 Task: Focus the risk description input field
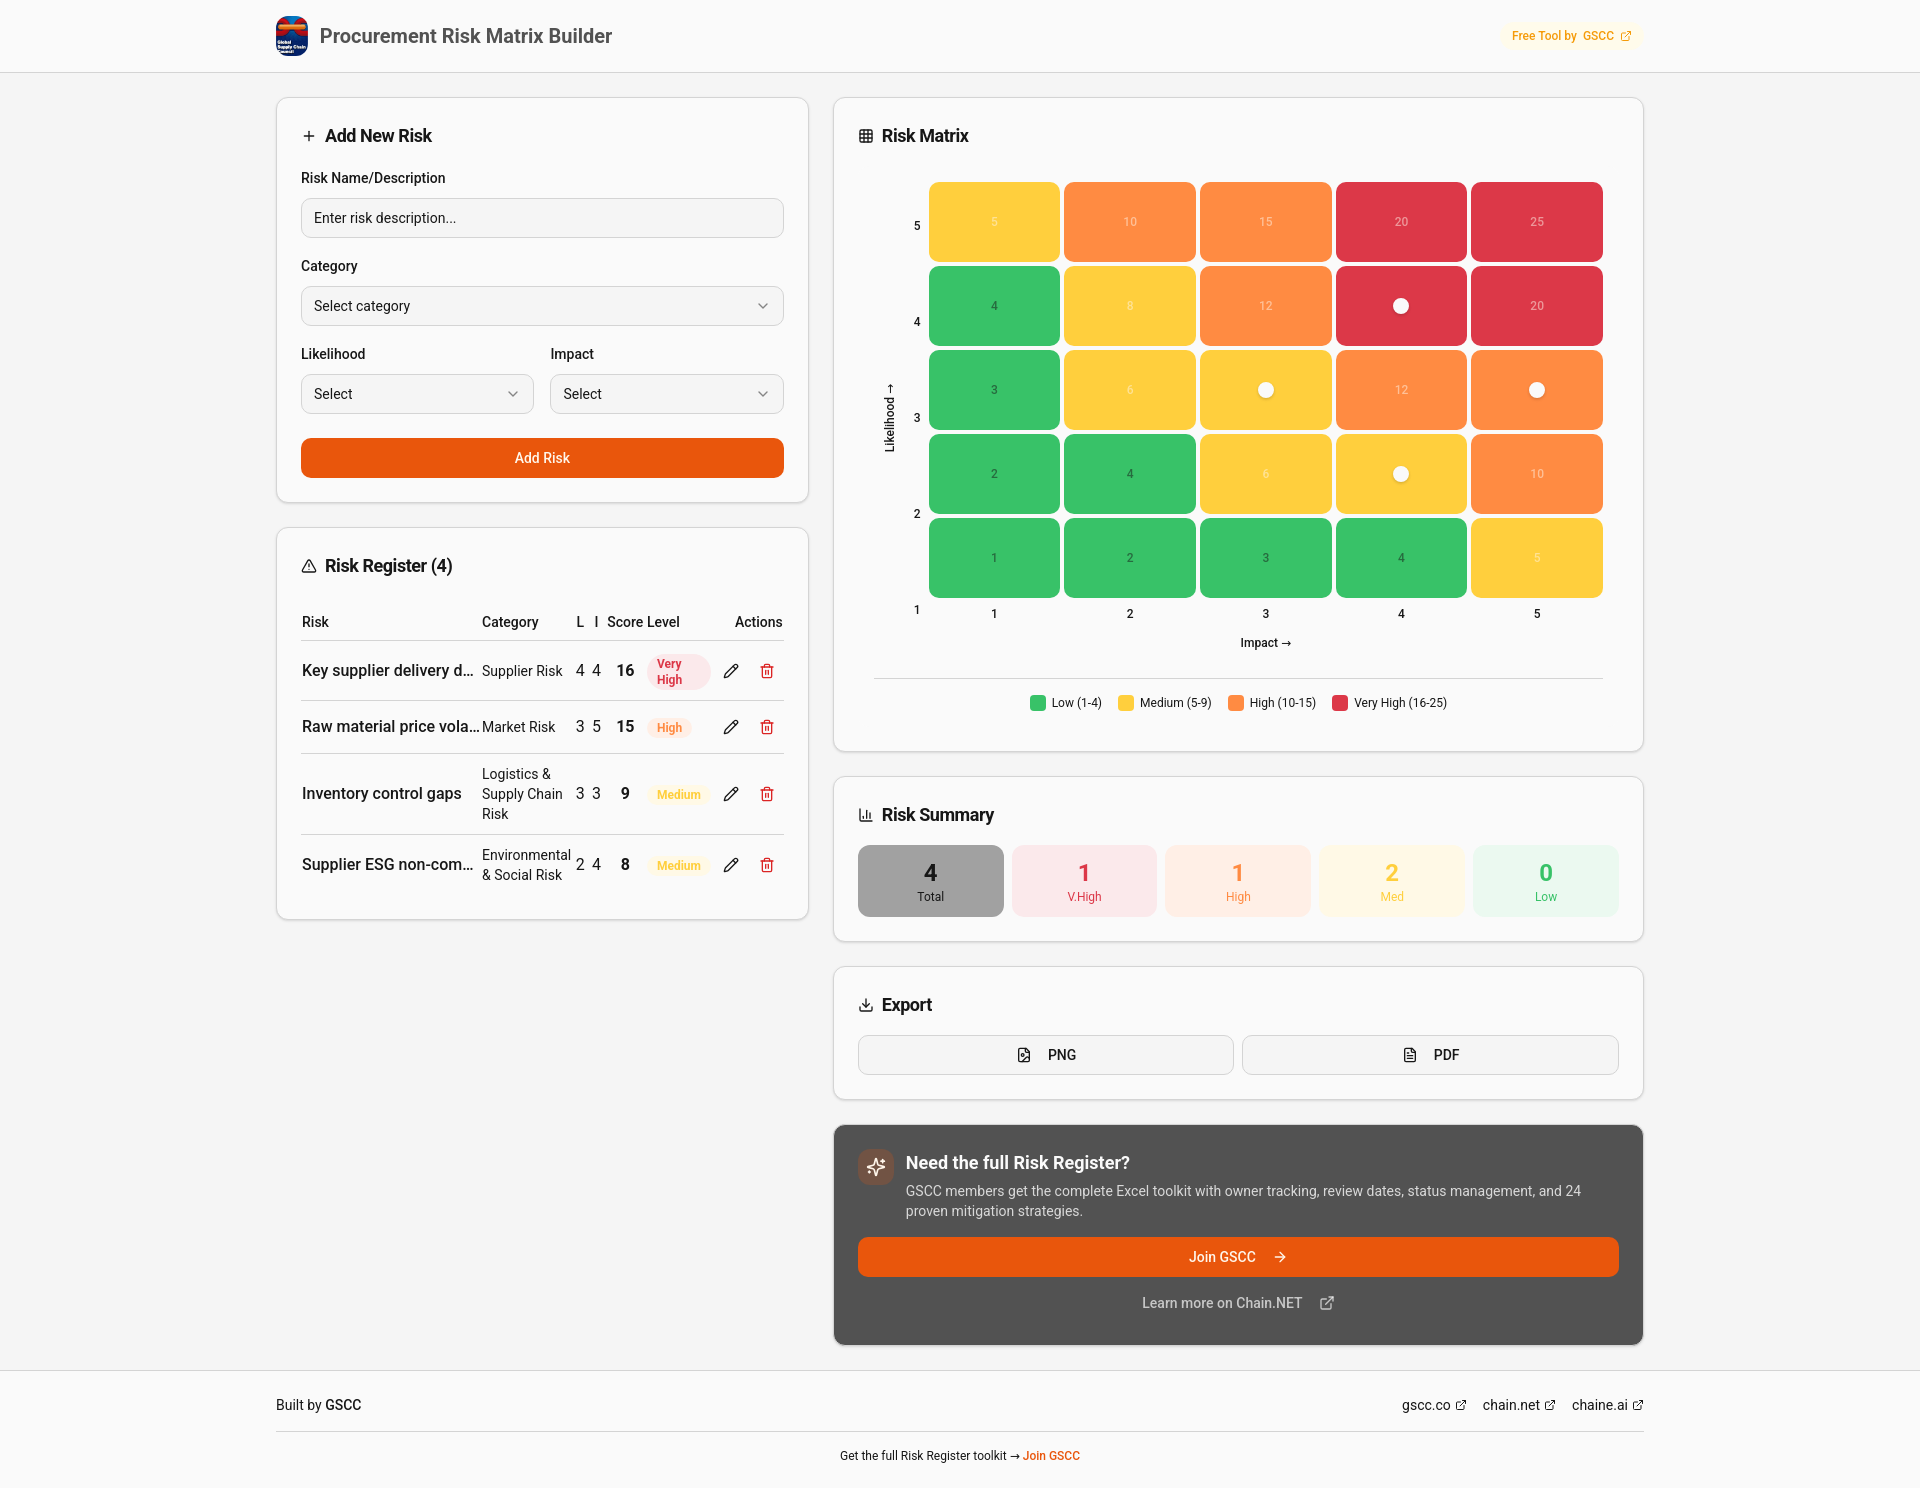tap(542, 218)
